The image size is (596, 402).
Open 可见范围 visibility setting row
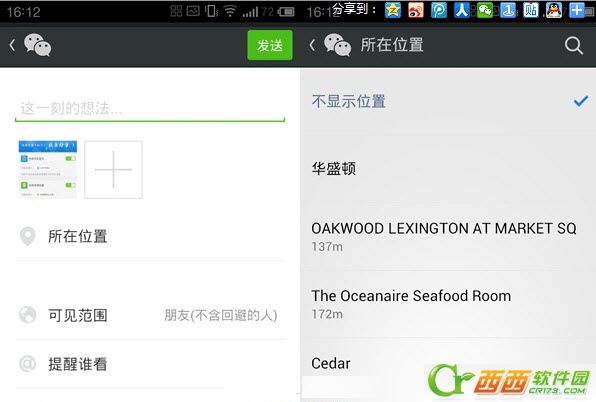[x=150, y=315]
